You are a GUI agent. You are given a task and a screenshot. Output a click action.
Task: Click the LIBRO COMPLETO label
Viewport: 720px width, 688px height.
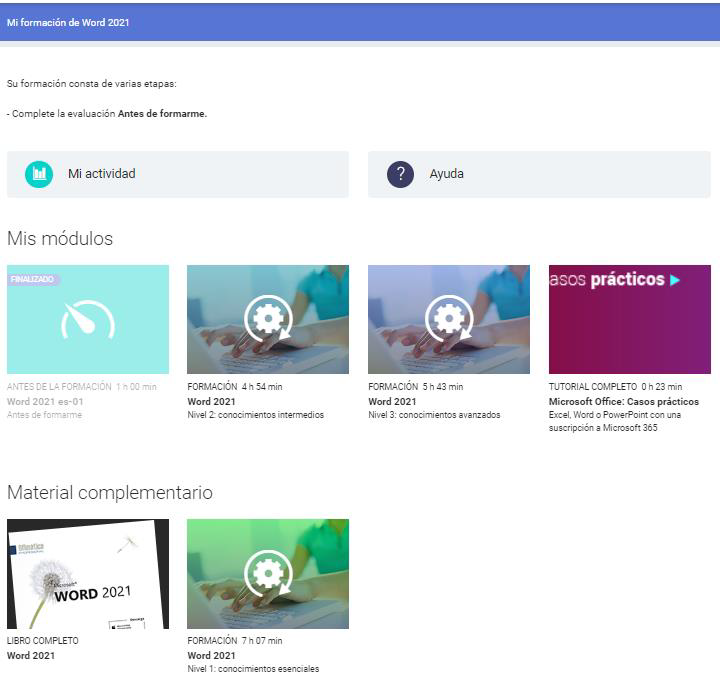[43, 640]
